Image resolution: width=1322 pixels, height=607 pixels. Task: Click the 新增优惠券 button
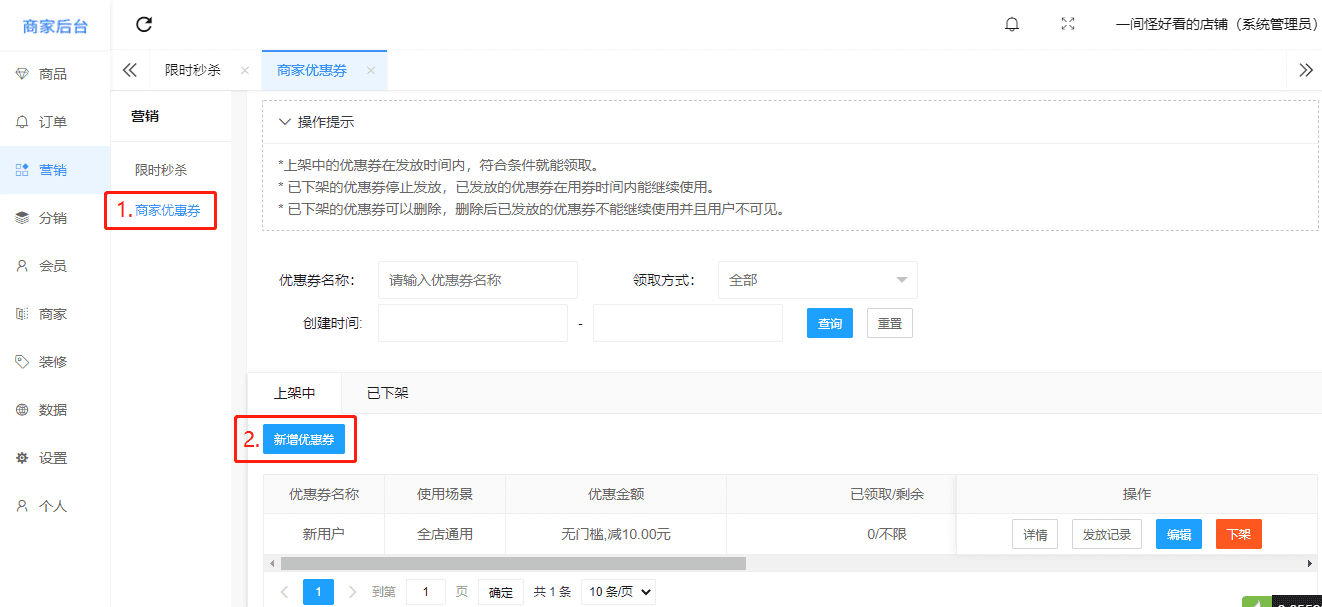tap(304, 439)
